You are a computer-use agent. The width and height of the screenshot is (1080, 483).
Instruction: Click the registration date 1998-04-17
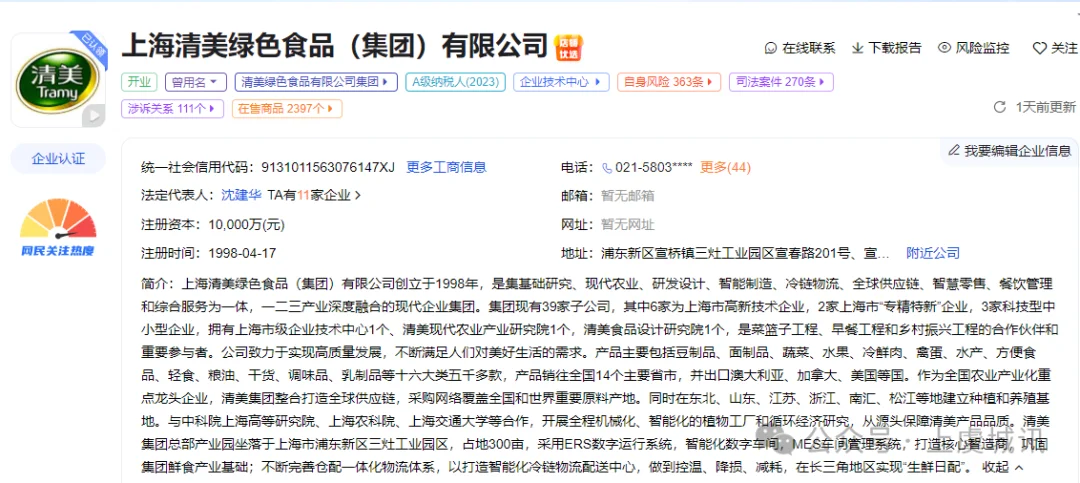pyautogui.click(x=242, y=254)
